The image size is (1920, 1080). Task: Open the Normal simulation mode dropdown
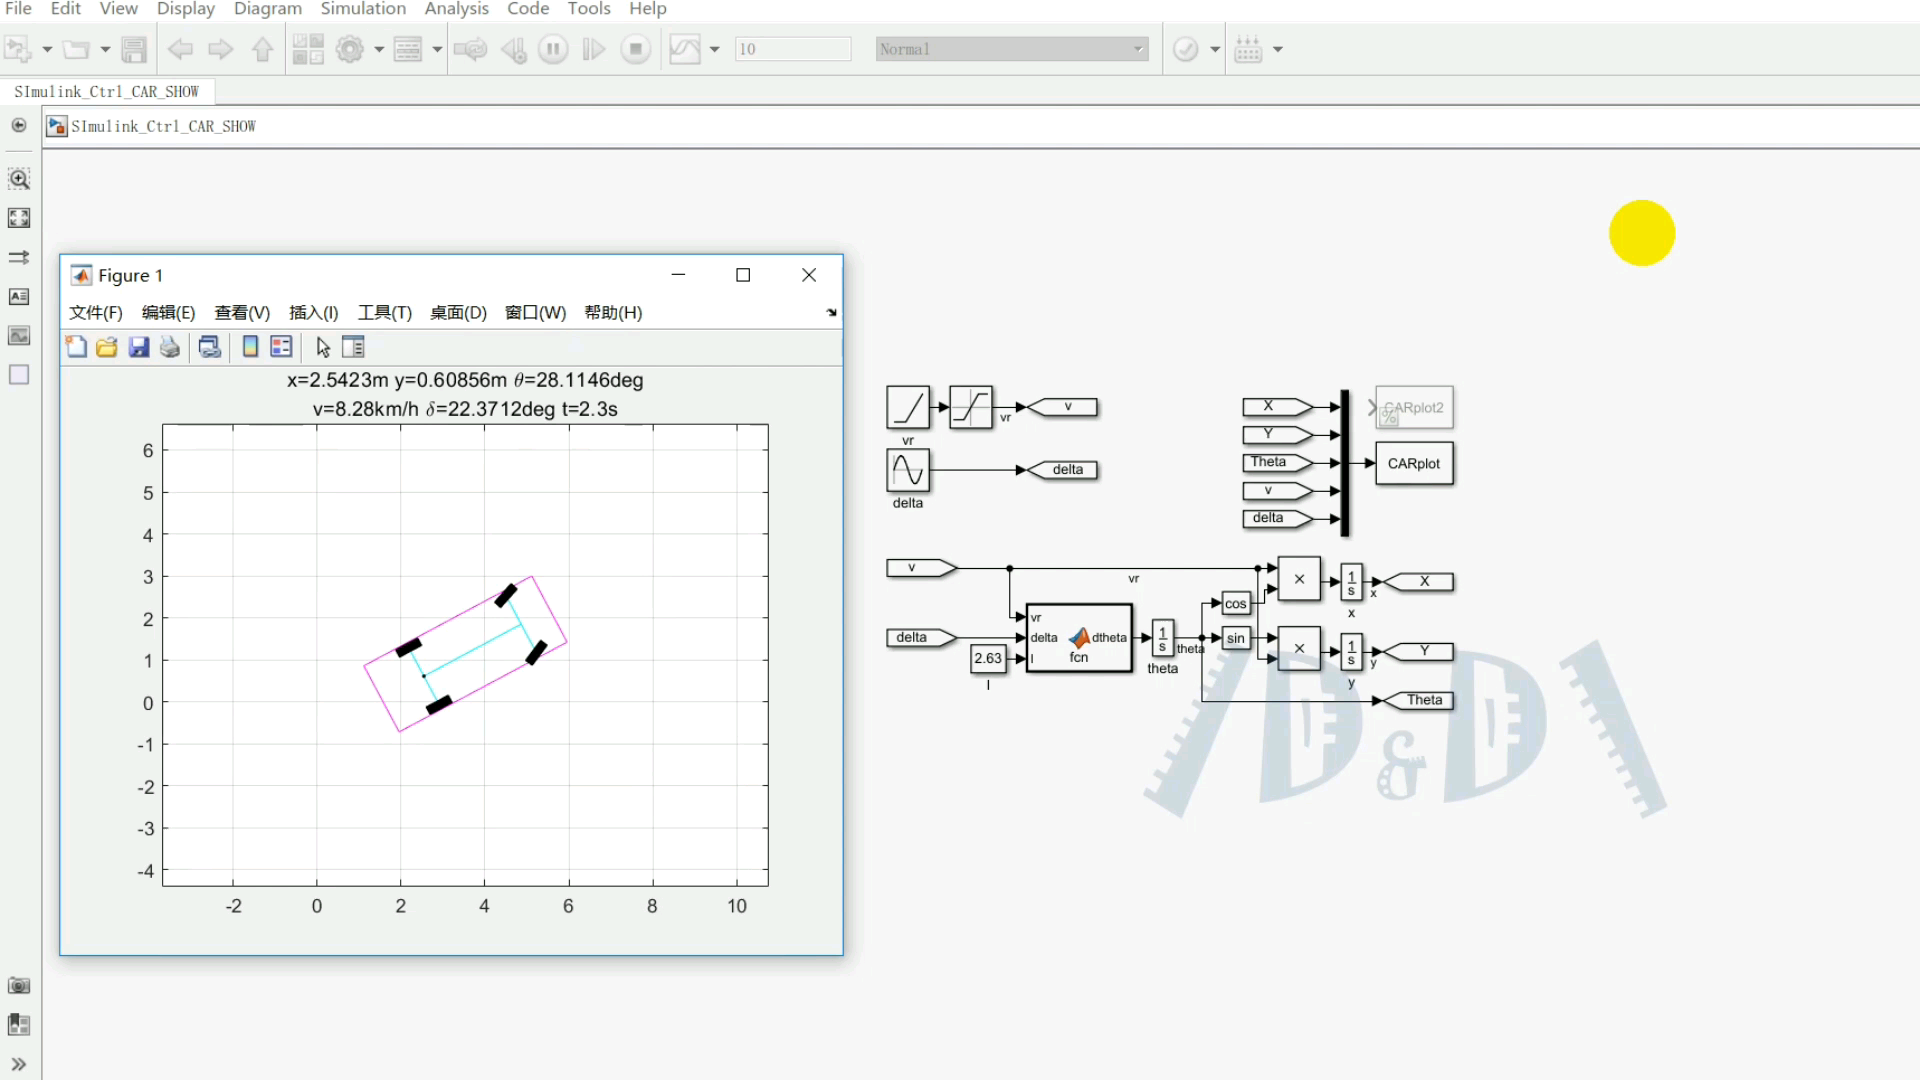[x=1012, y=48]
